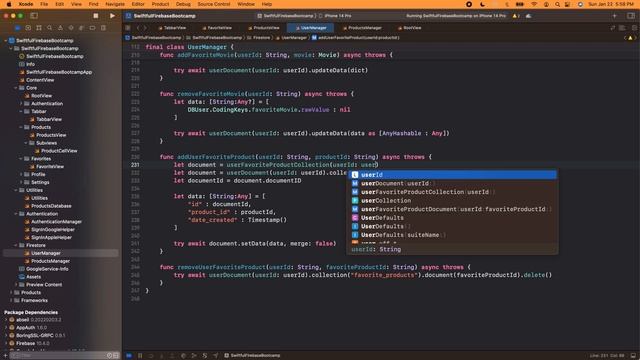The height and width of the screenshot is (360, 640).
Task: Expand the Settings folder
Action: coord(21,182)
